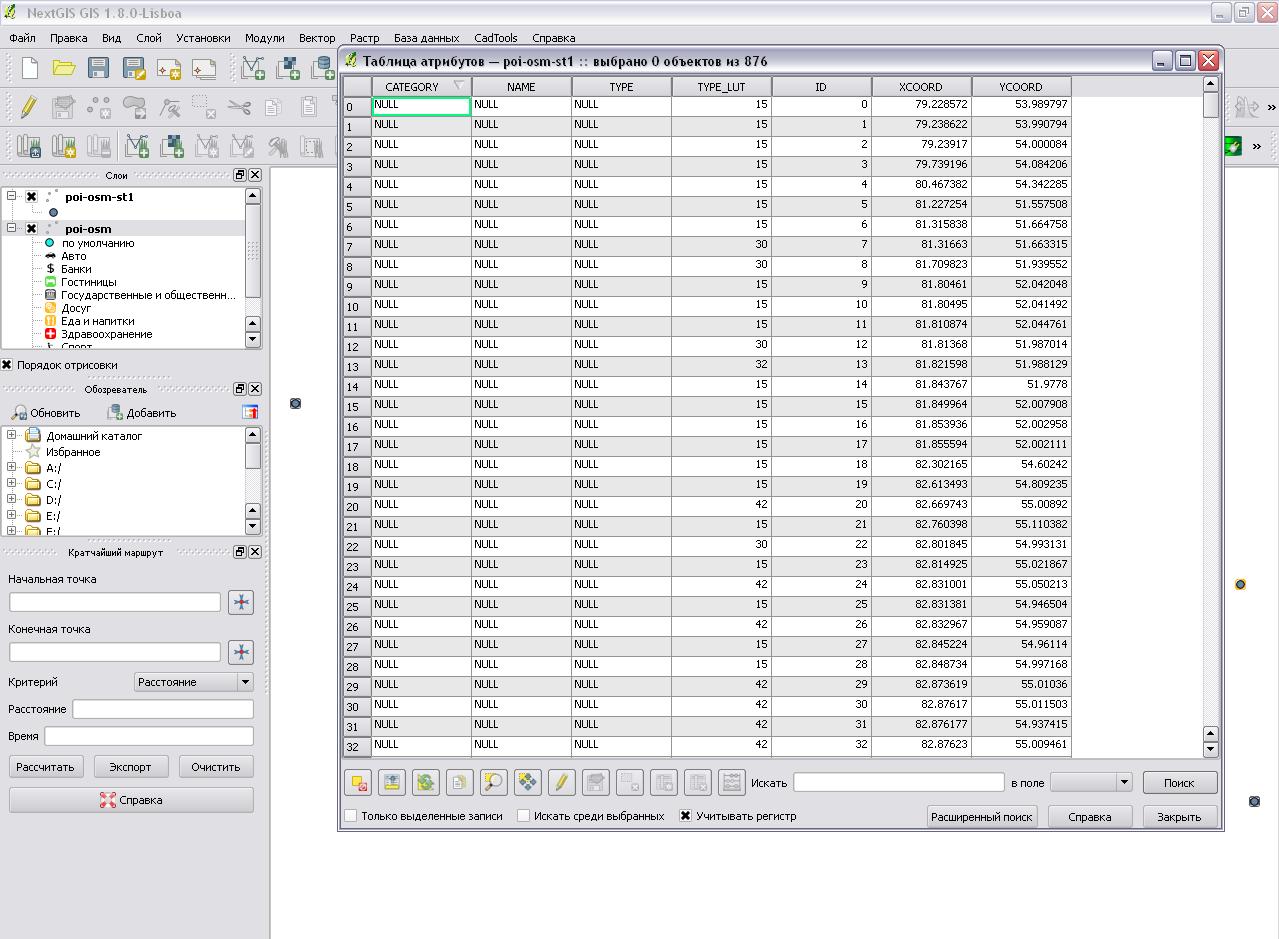Enable the 'Только выделенные записи' checkbox
Viewport: 1279px width, 939px height.
[x=351, y=816]
